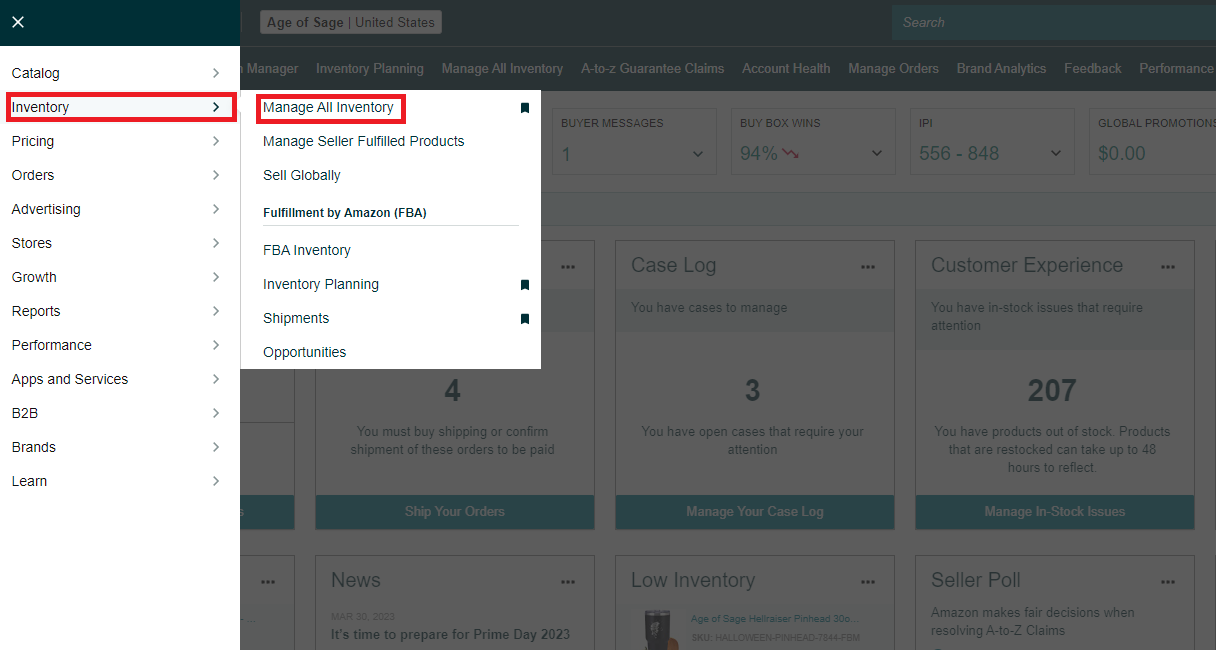Image resolution: width=1216 pixels, height=650 pixels.
Task: Click the Low Inventory product thumbnail
Action: [660, 629]
